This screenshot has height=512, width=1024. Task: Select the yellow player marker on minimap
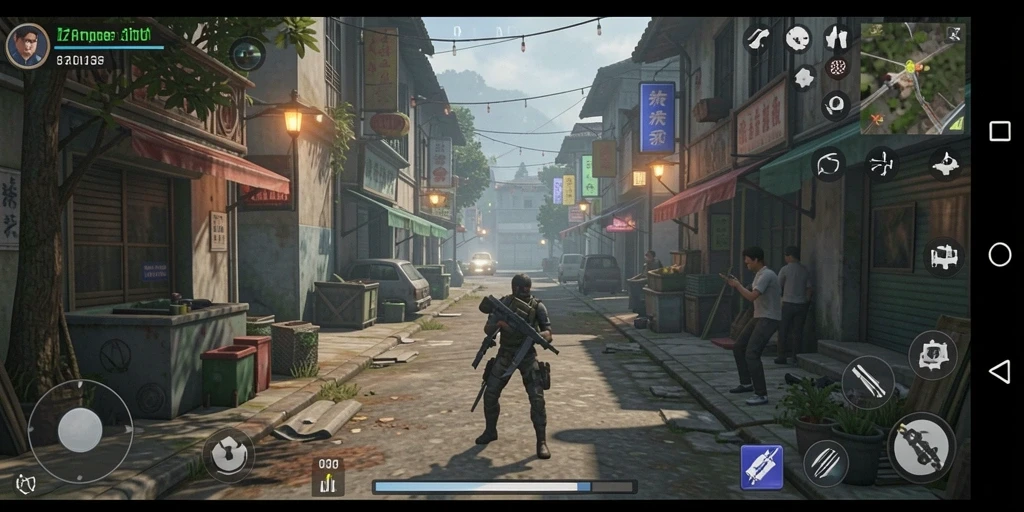pos(910,65)
